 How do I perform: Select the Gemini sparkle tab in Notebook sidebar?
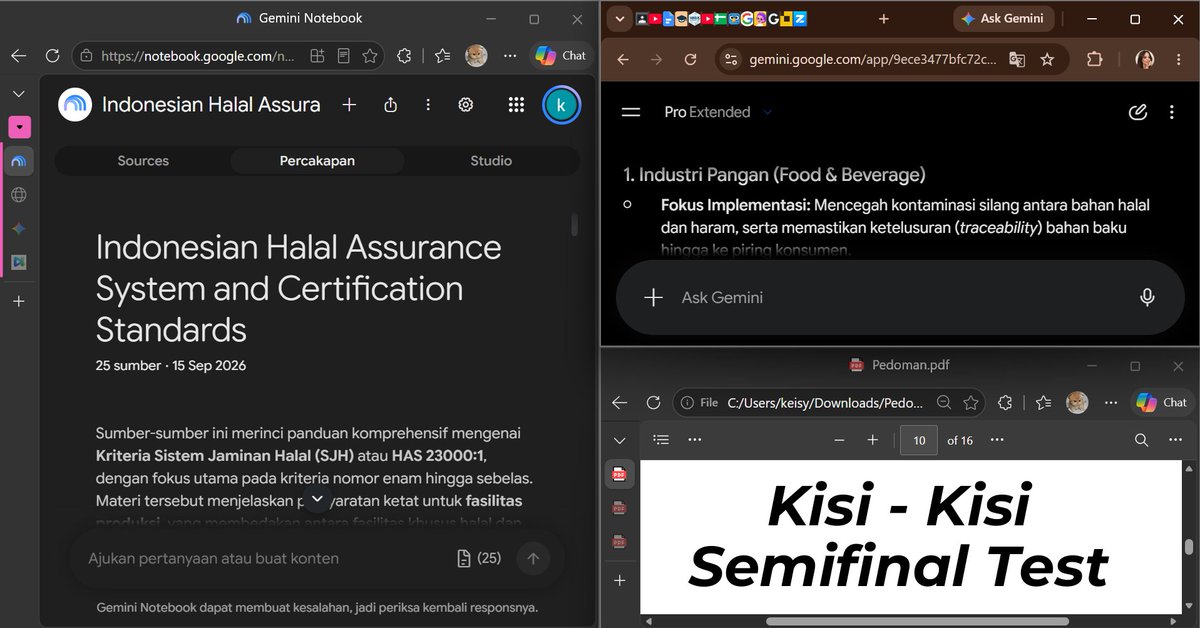point(19,228)
